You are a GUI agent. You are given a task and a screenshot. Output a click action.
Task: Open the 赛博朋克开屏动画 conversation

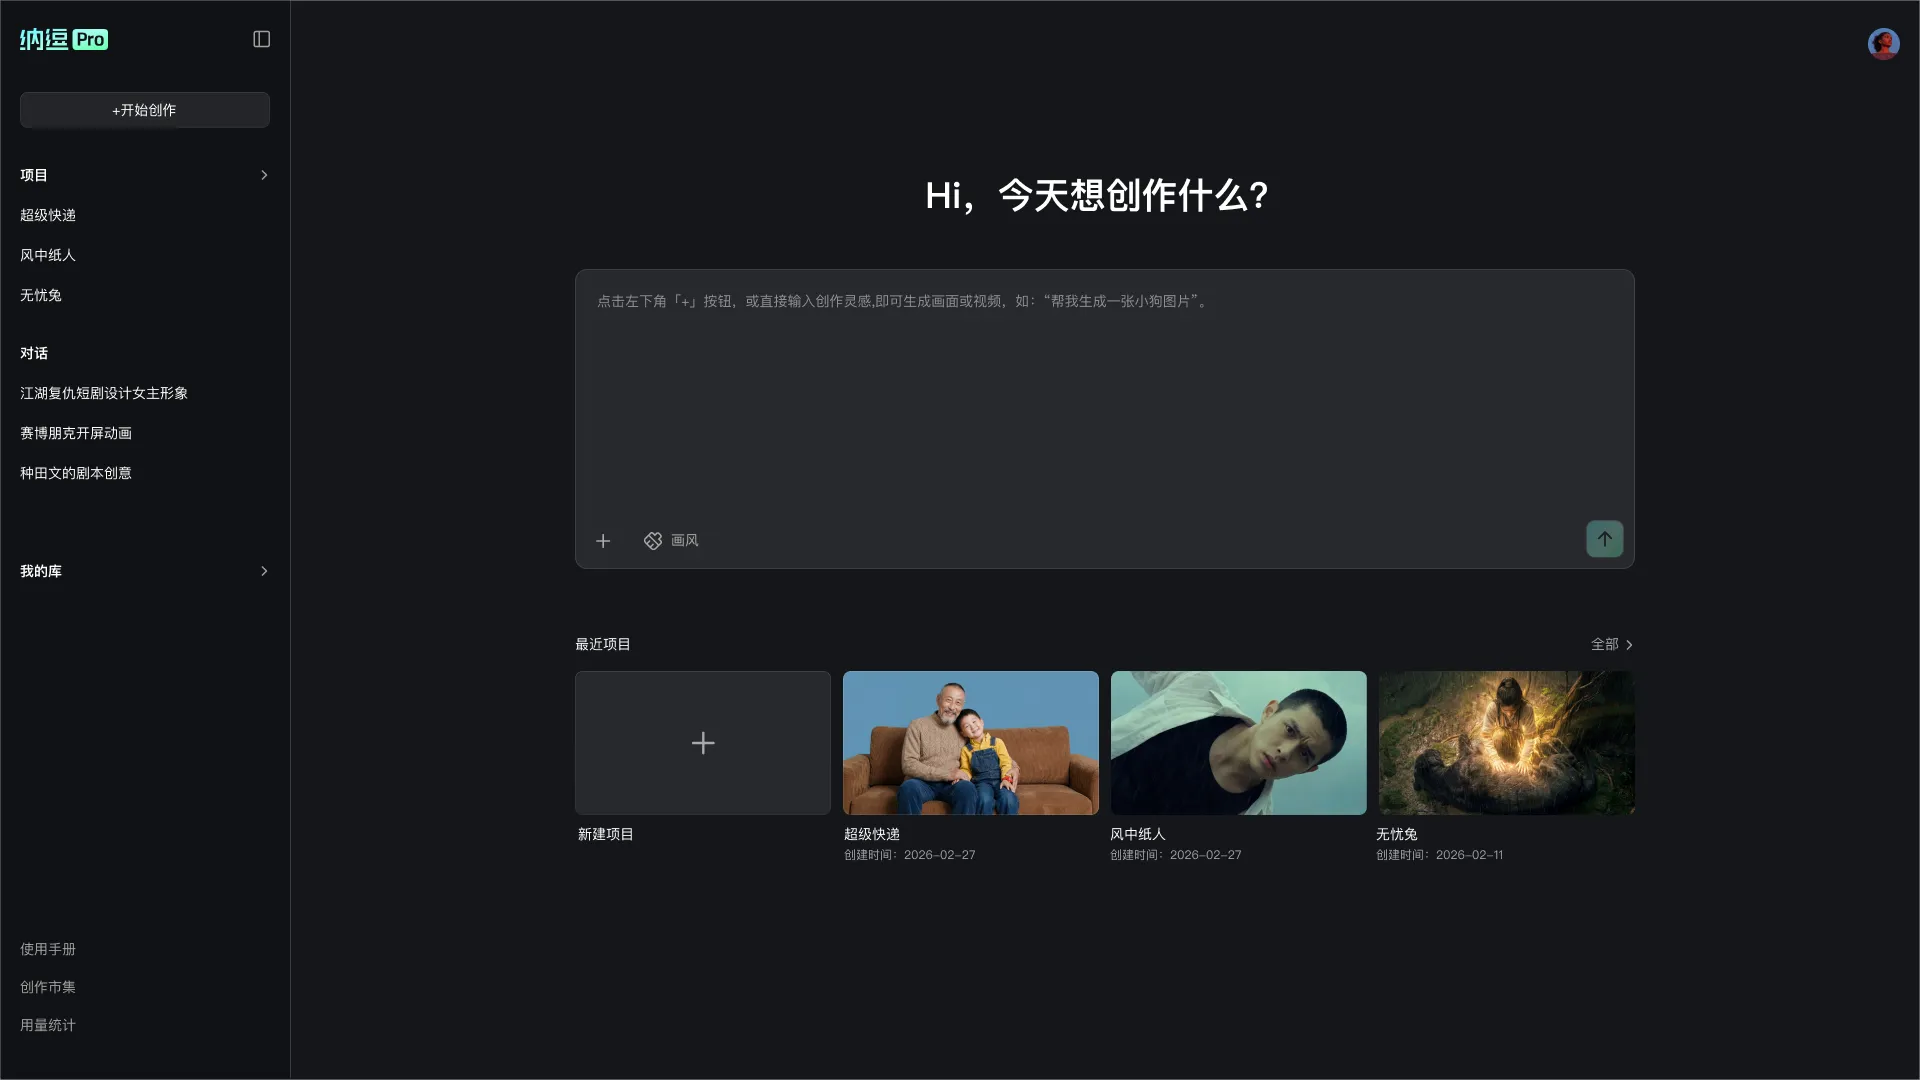(x=76, y=433)
